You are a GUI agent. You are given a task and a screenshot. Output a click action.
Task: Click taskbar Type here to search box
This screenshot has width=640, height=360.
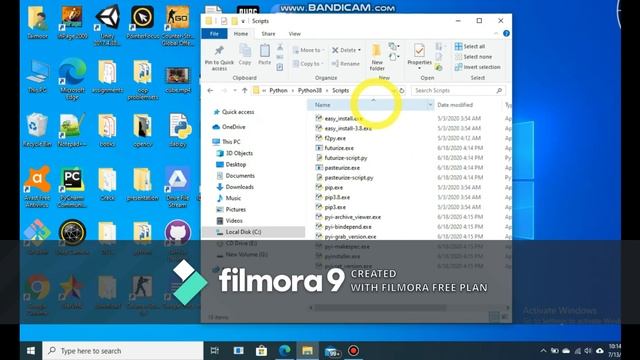(x=123, y=351)
